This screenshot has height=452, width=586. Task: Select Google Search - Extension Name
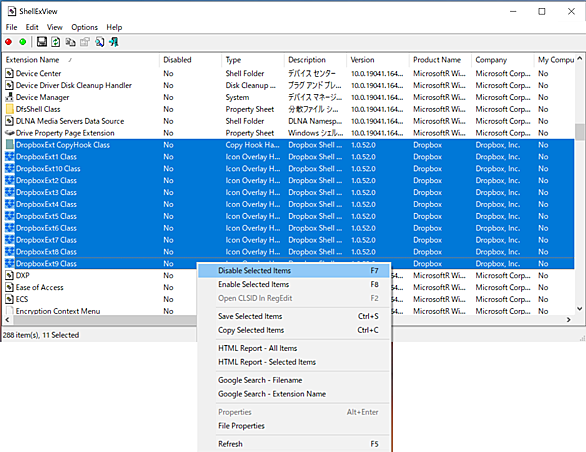294,394
